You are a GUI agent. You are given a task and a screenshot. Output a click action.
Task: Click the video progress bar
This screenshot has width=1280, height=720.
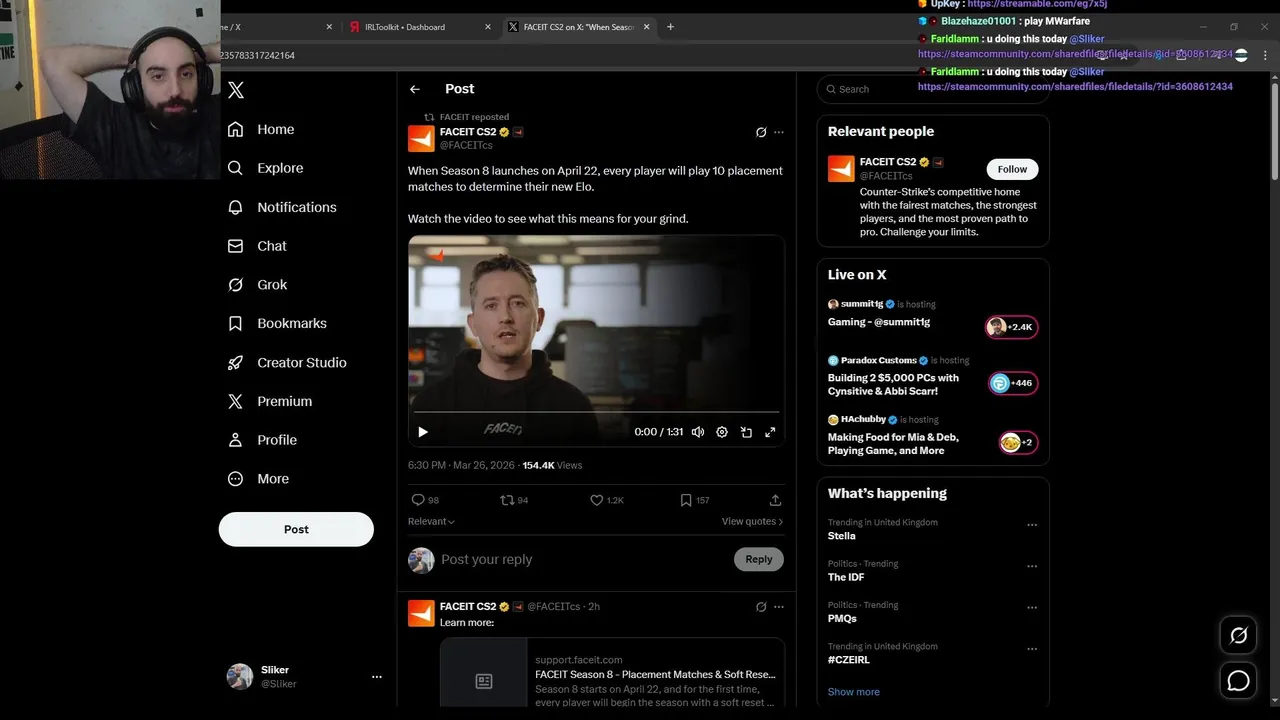coord(596,412)
